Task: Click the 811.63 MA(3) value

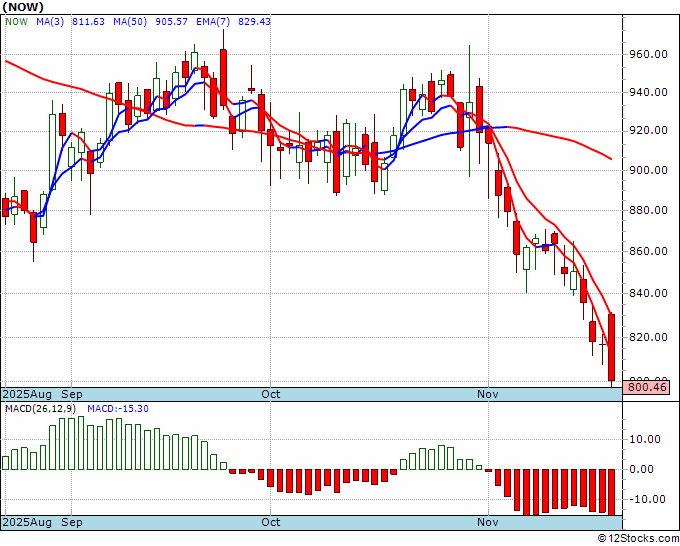Action: (88, 21)
